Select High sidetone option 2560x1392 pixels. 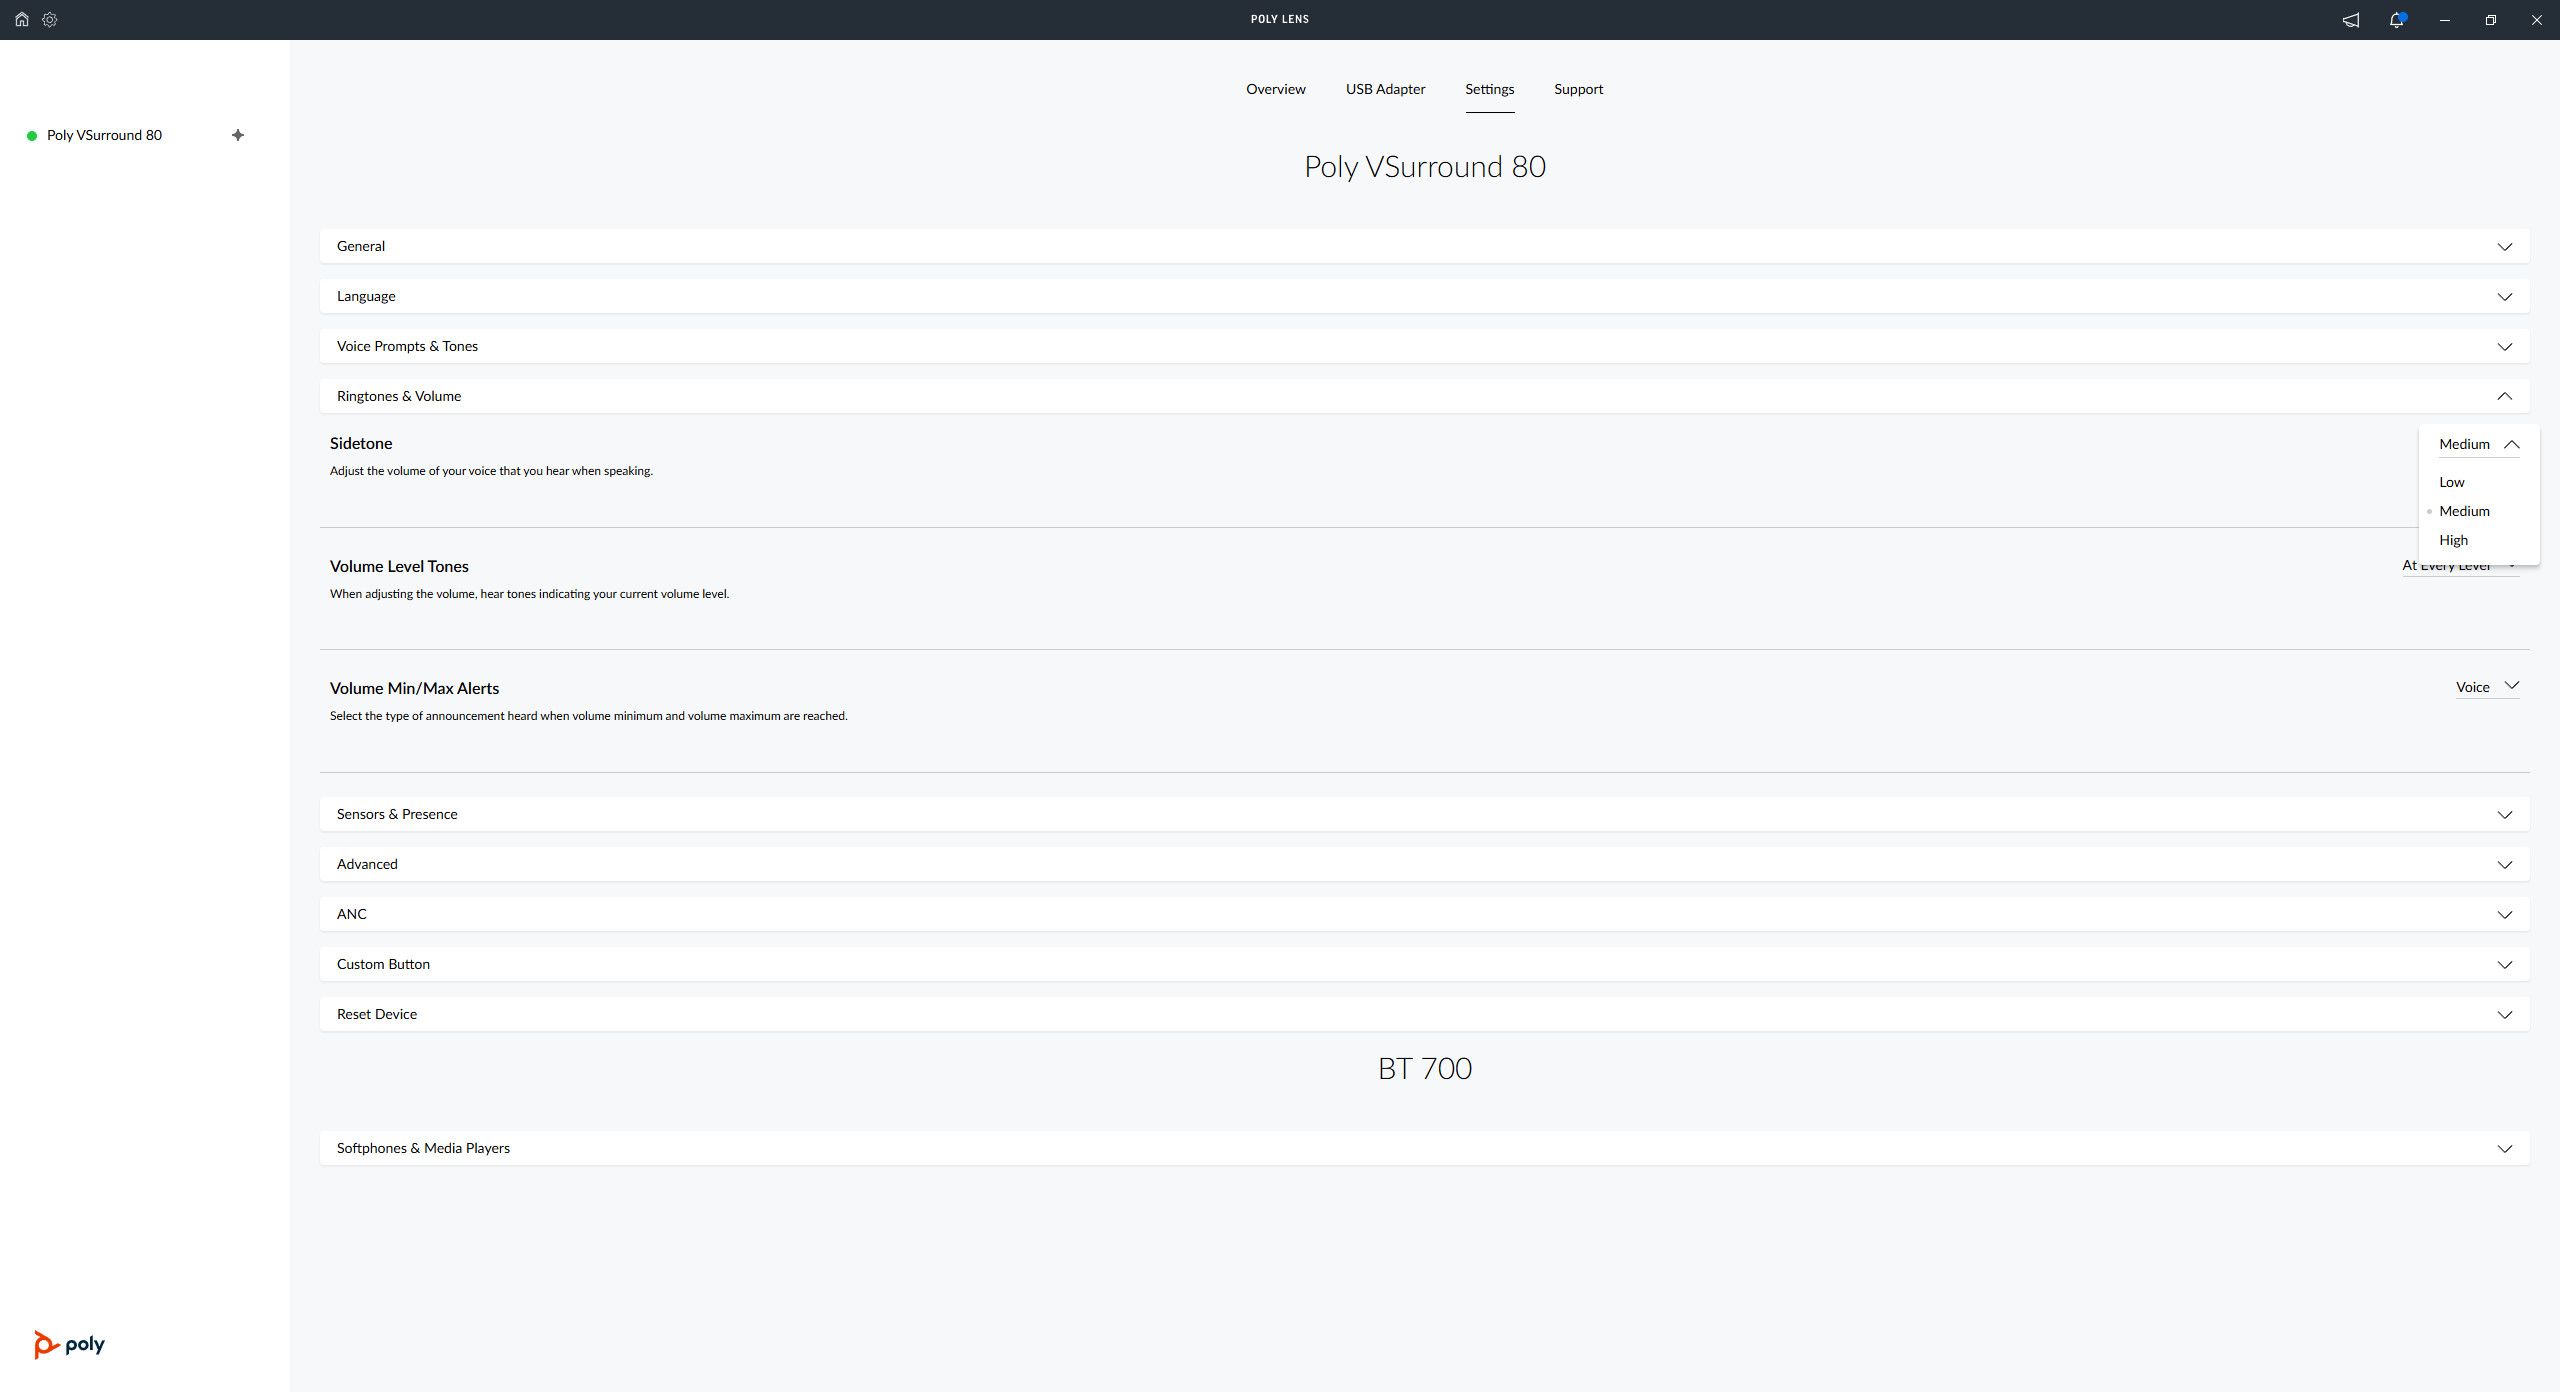tap(2453, 540)
